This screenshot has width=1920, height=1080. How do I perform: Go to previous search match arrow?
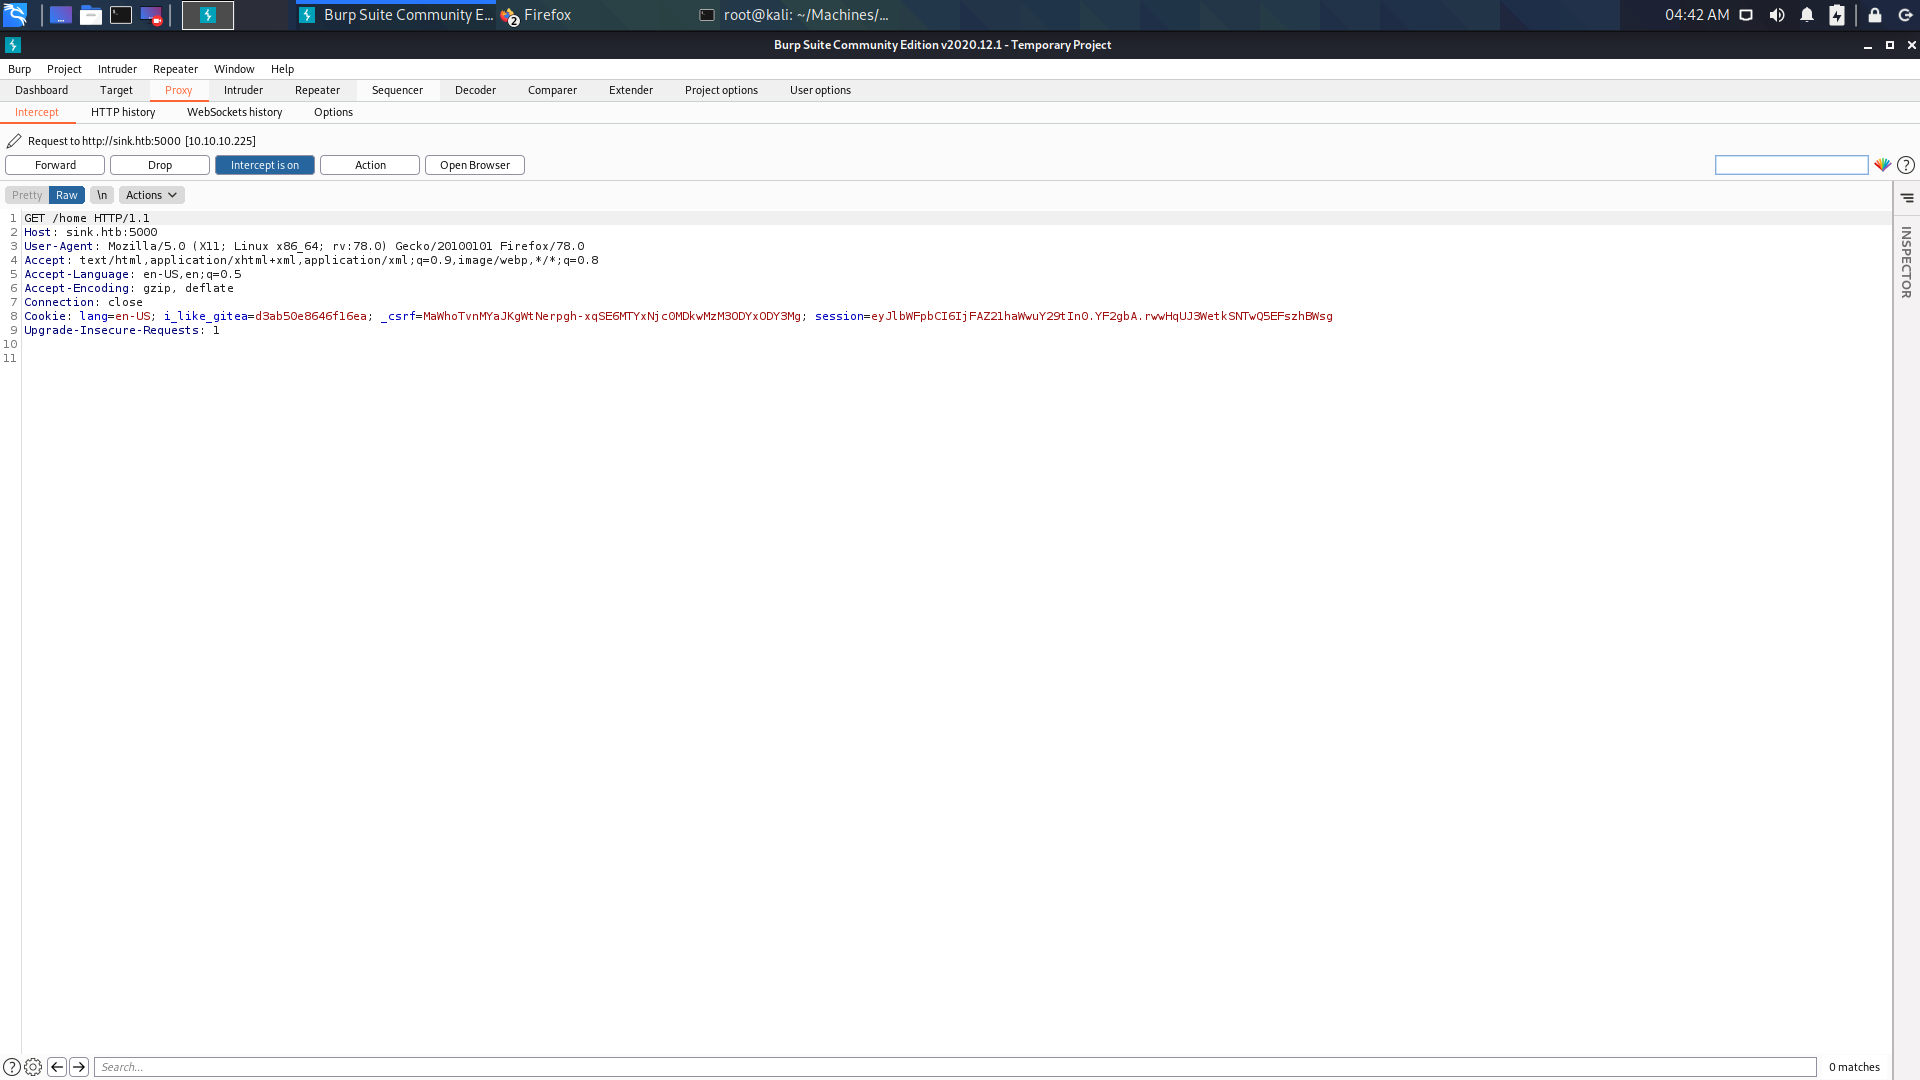[x=57, y=1067]
